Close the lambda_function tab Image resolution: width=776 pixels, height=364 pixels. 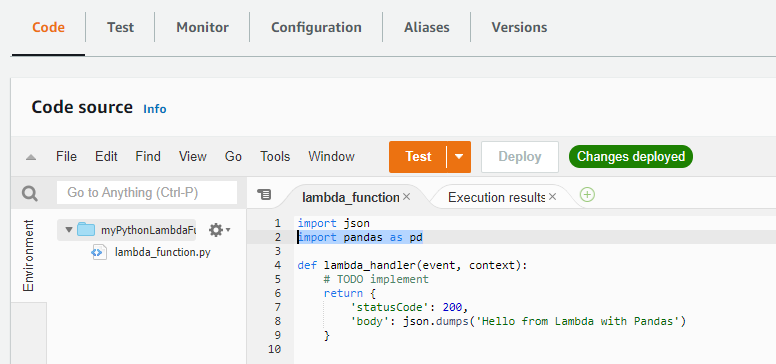pos(406,197)
